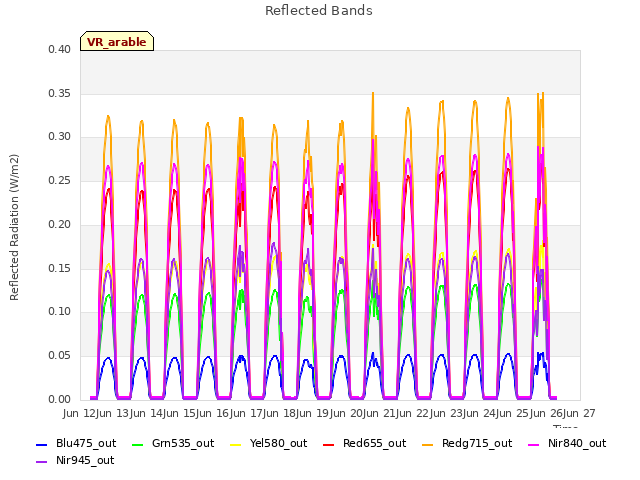This screenshot has width=640, height=480.
Task: Click the 0.05 y-axis tick label
Action: (x=59, y=356)
